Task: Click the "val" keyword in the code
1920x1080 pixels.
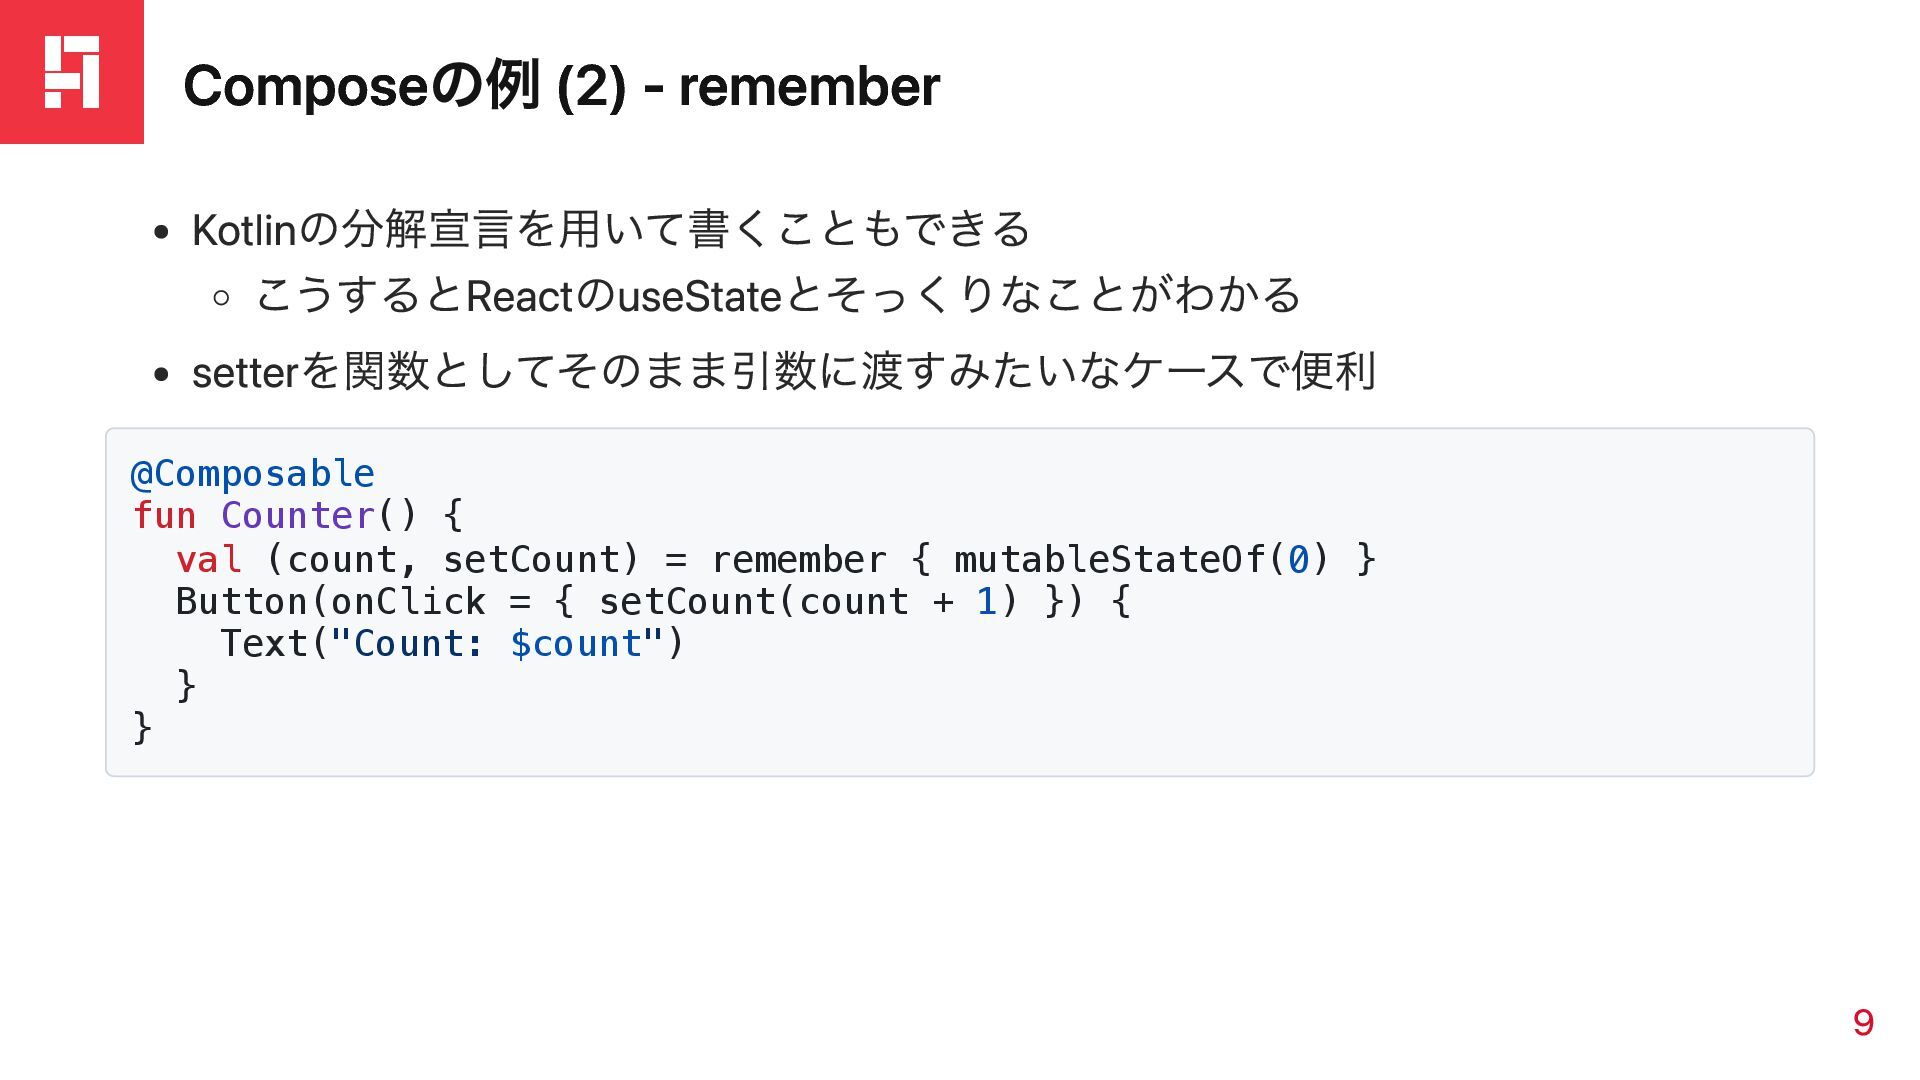Action: click(208, 559)
